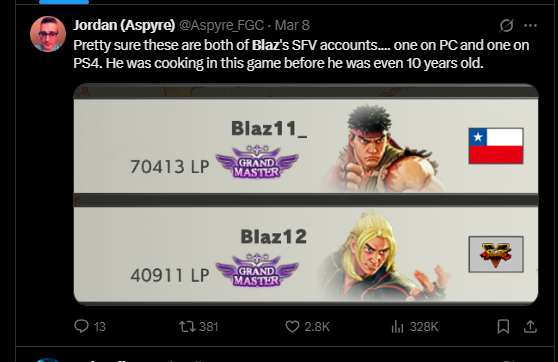Image resolution: width=558 pixels, height=362 pixels.
Task: Open the three-dot more options menu
Action: coord(530,25)
